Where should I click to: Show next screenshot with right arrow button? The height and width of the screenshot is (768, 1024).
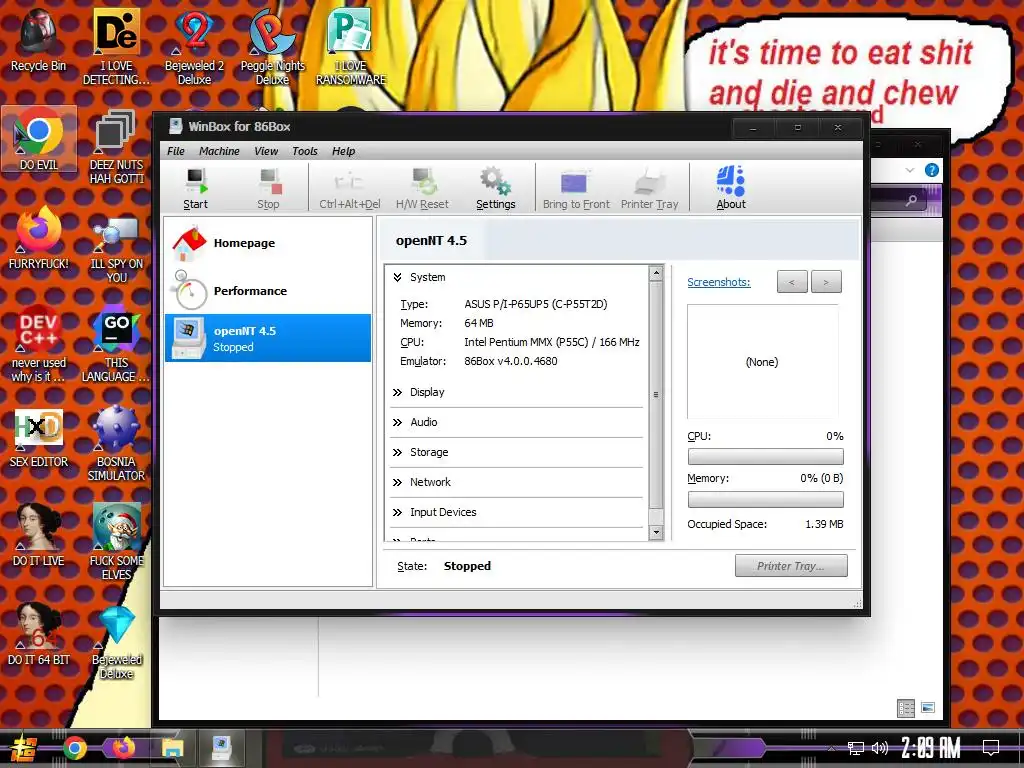(826, 282)
